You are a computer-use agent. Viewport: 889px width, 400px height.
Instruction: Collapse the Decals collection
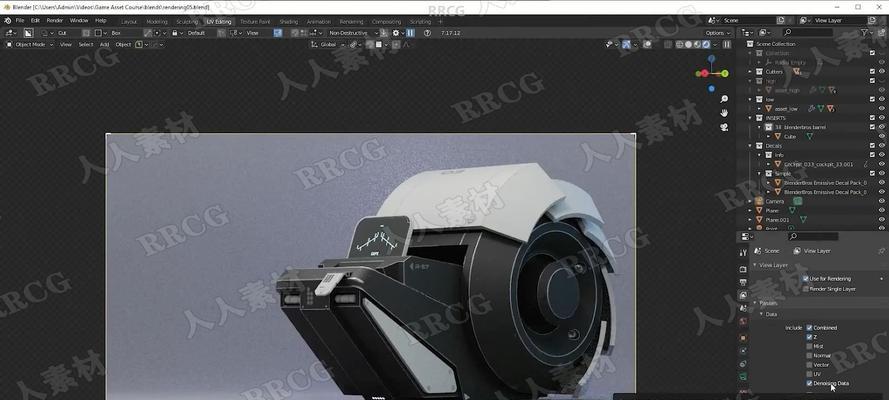750,146
